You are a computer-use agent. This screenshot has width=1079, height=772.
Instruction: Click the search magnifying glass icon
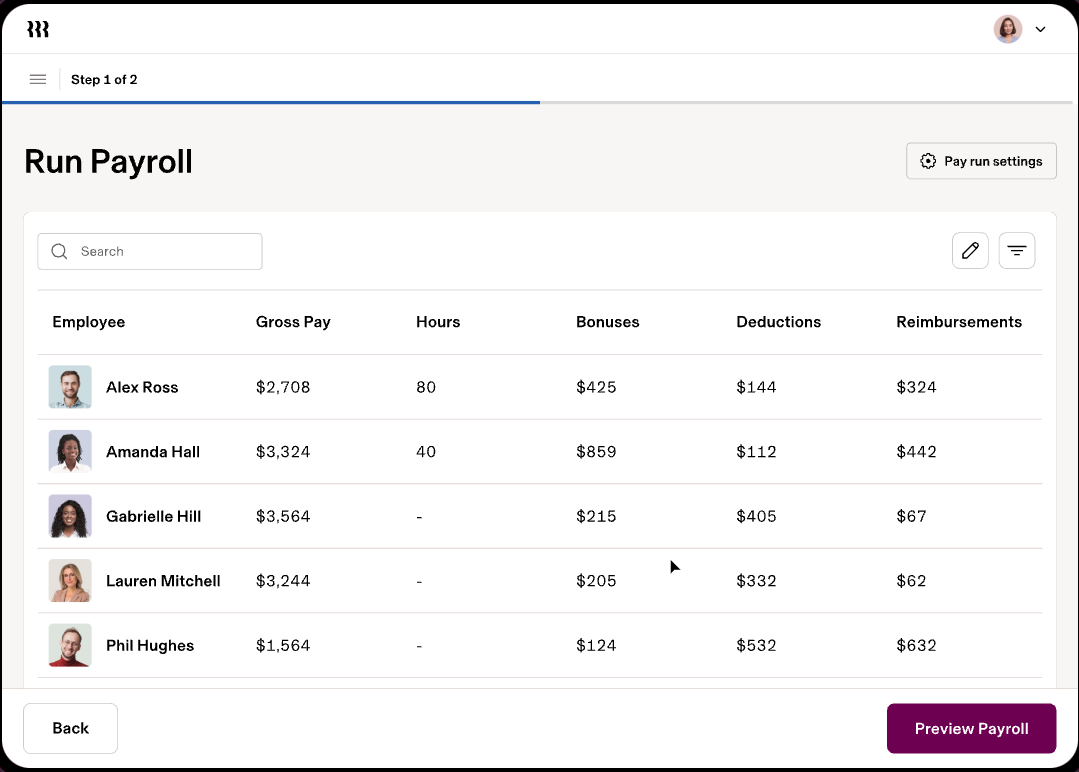pyautogui.click(x=59, y=251)
